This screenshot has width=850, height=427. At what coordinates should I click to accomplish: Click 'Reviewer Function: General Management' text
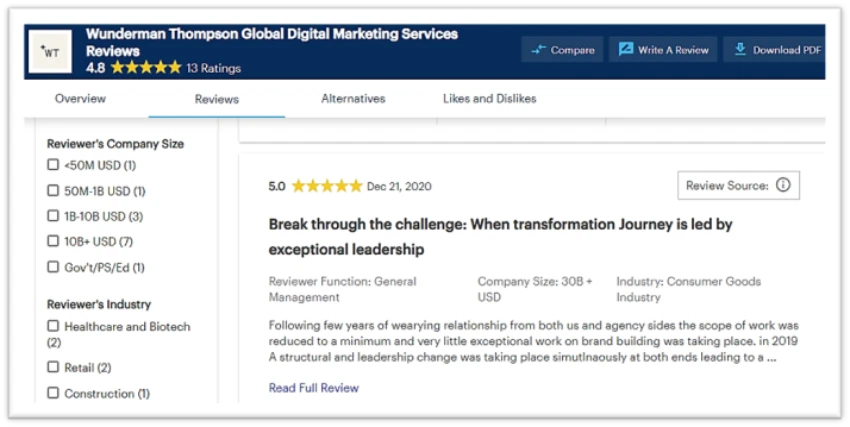[x=343, y=289]
